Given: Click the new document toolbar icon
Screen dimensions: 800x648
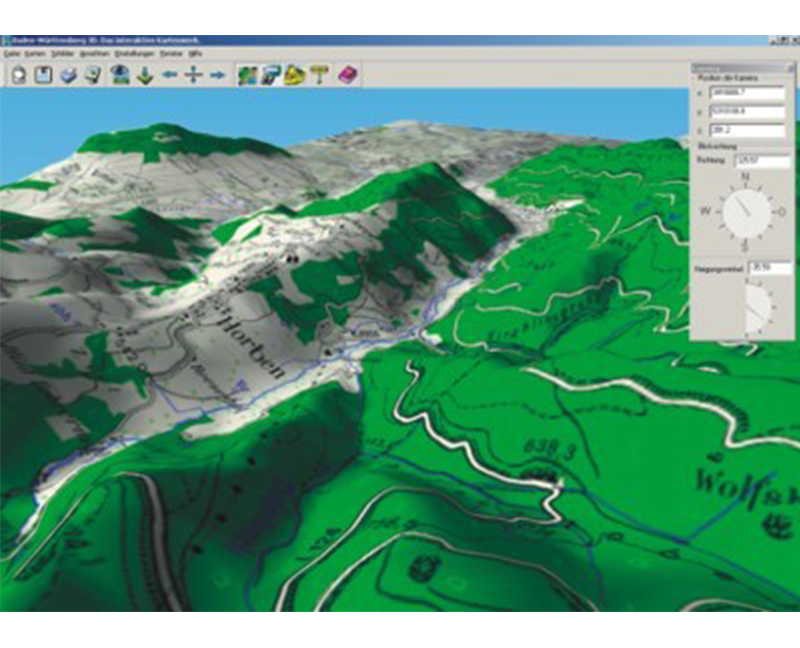Looking at the screenshot, I should [20, 75].
